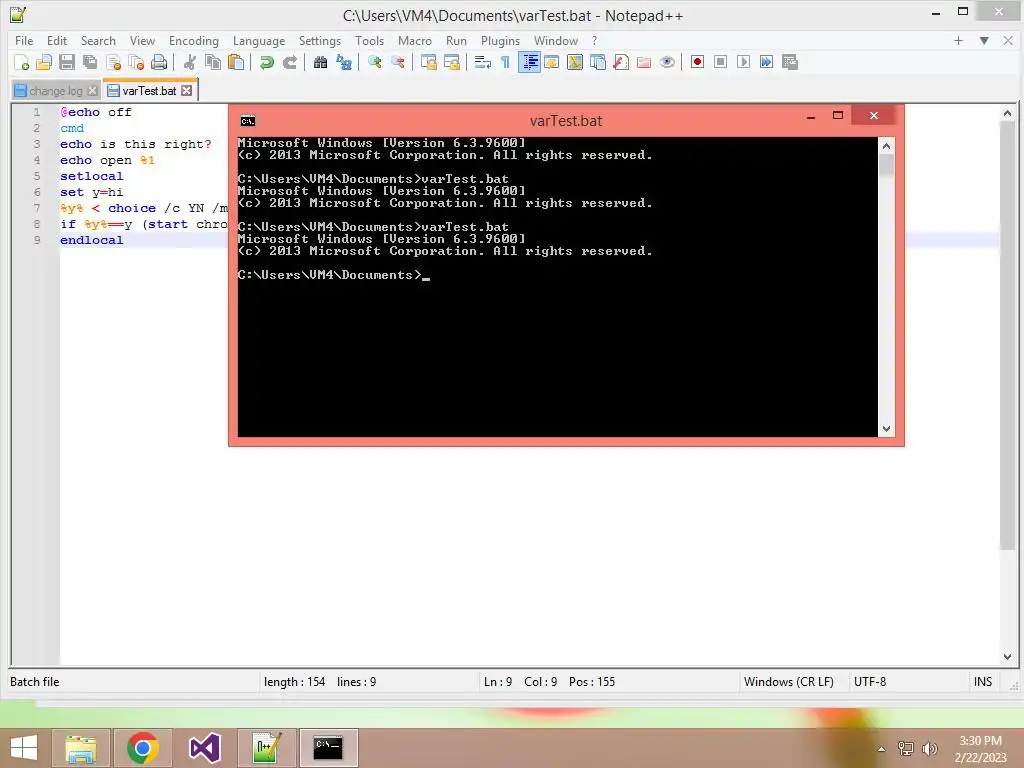Run macro multiple times icon

pos(767,62)
